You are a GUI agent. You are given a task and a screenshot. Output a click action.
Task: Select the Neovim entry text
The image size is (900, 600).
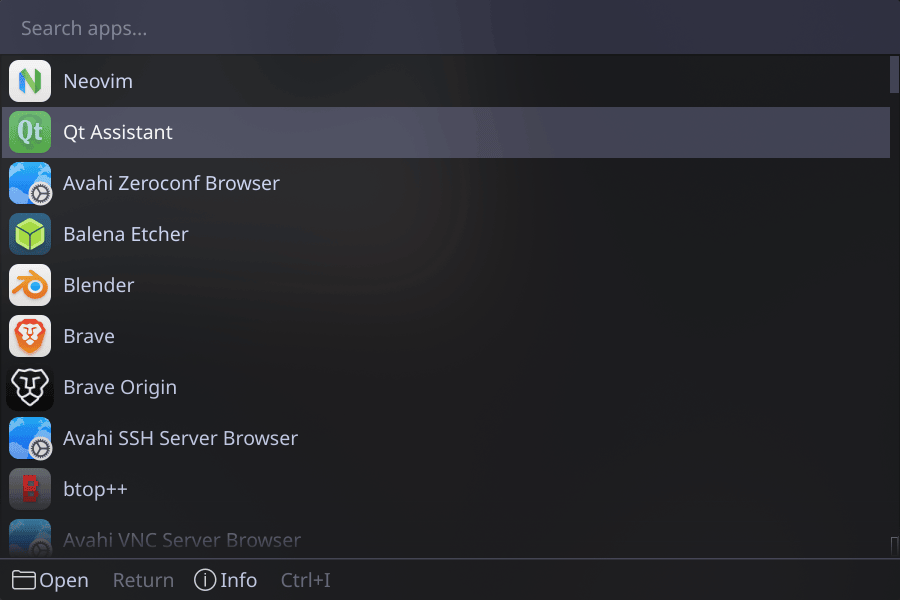point(98,82)
